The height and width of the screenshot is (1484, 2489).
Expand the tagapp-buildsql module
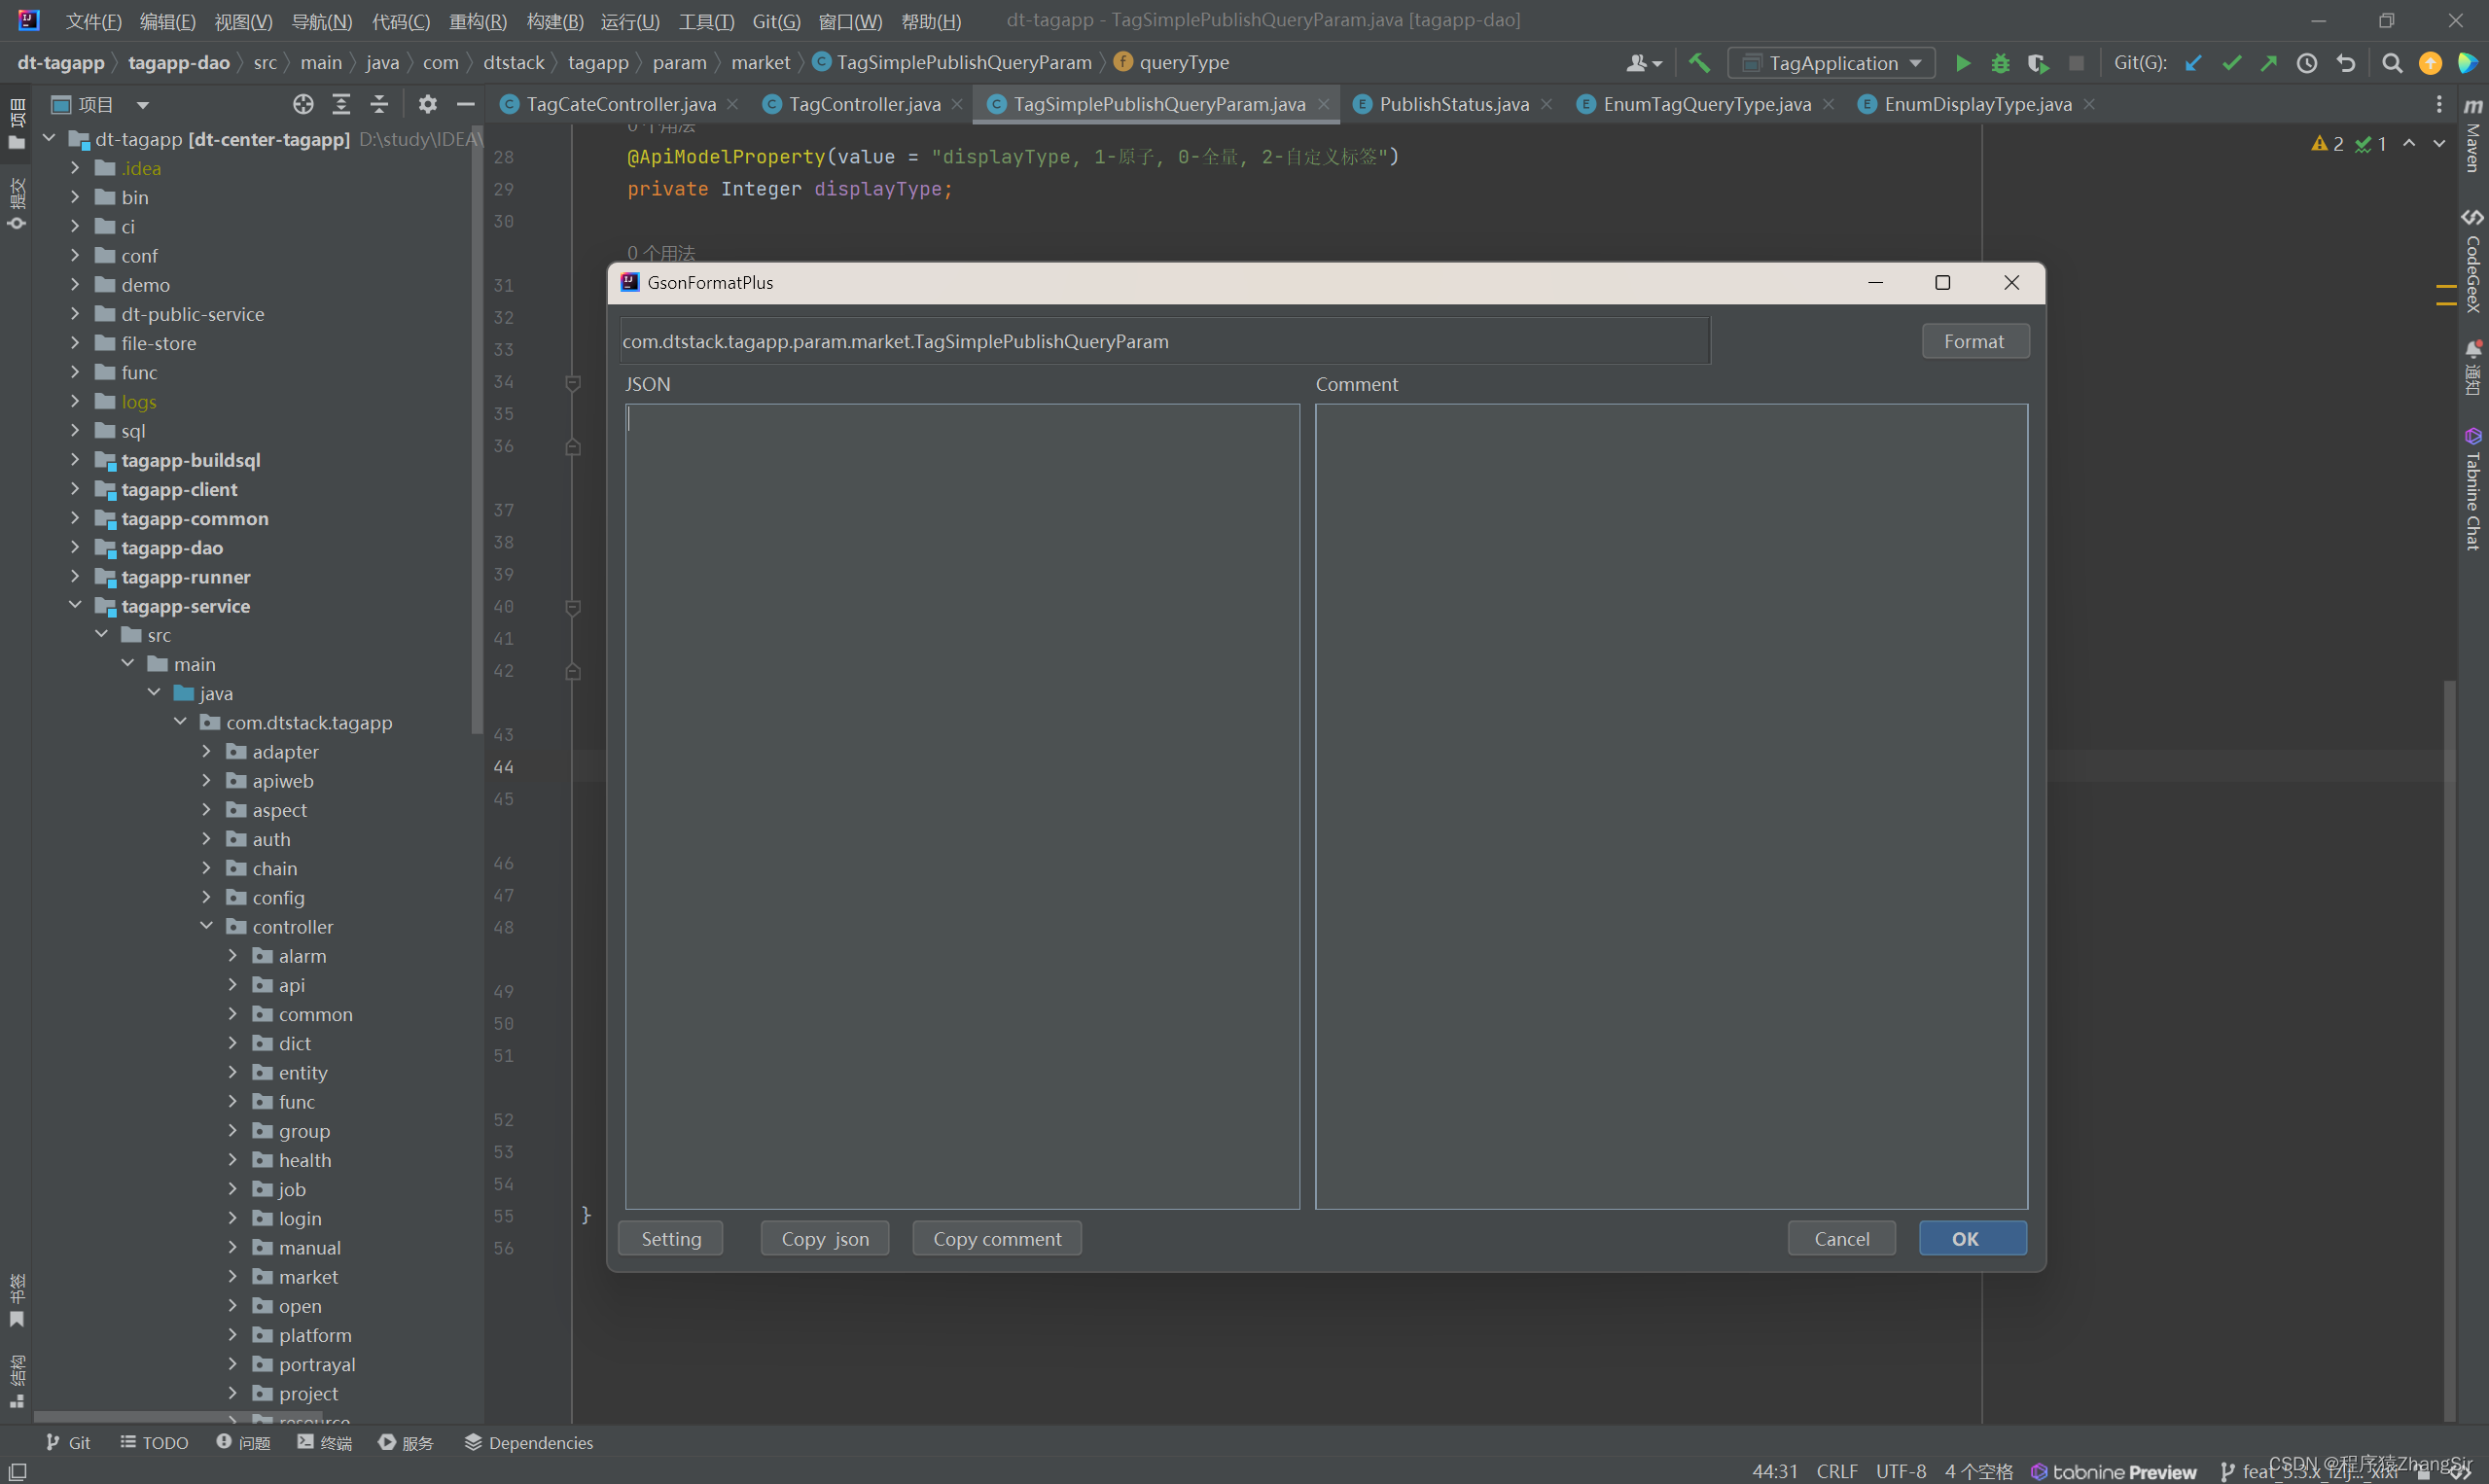75,460
